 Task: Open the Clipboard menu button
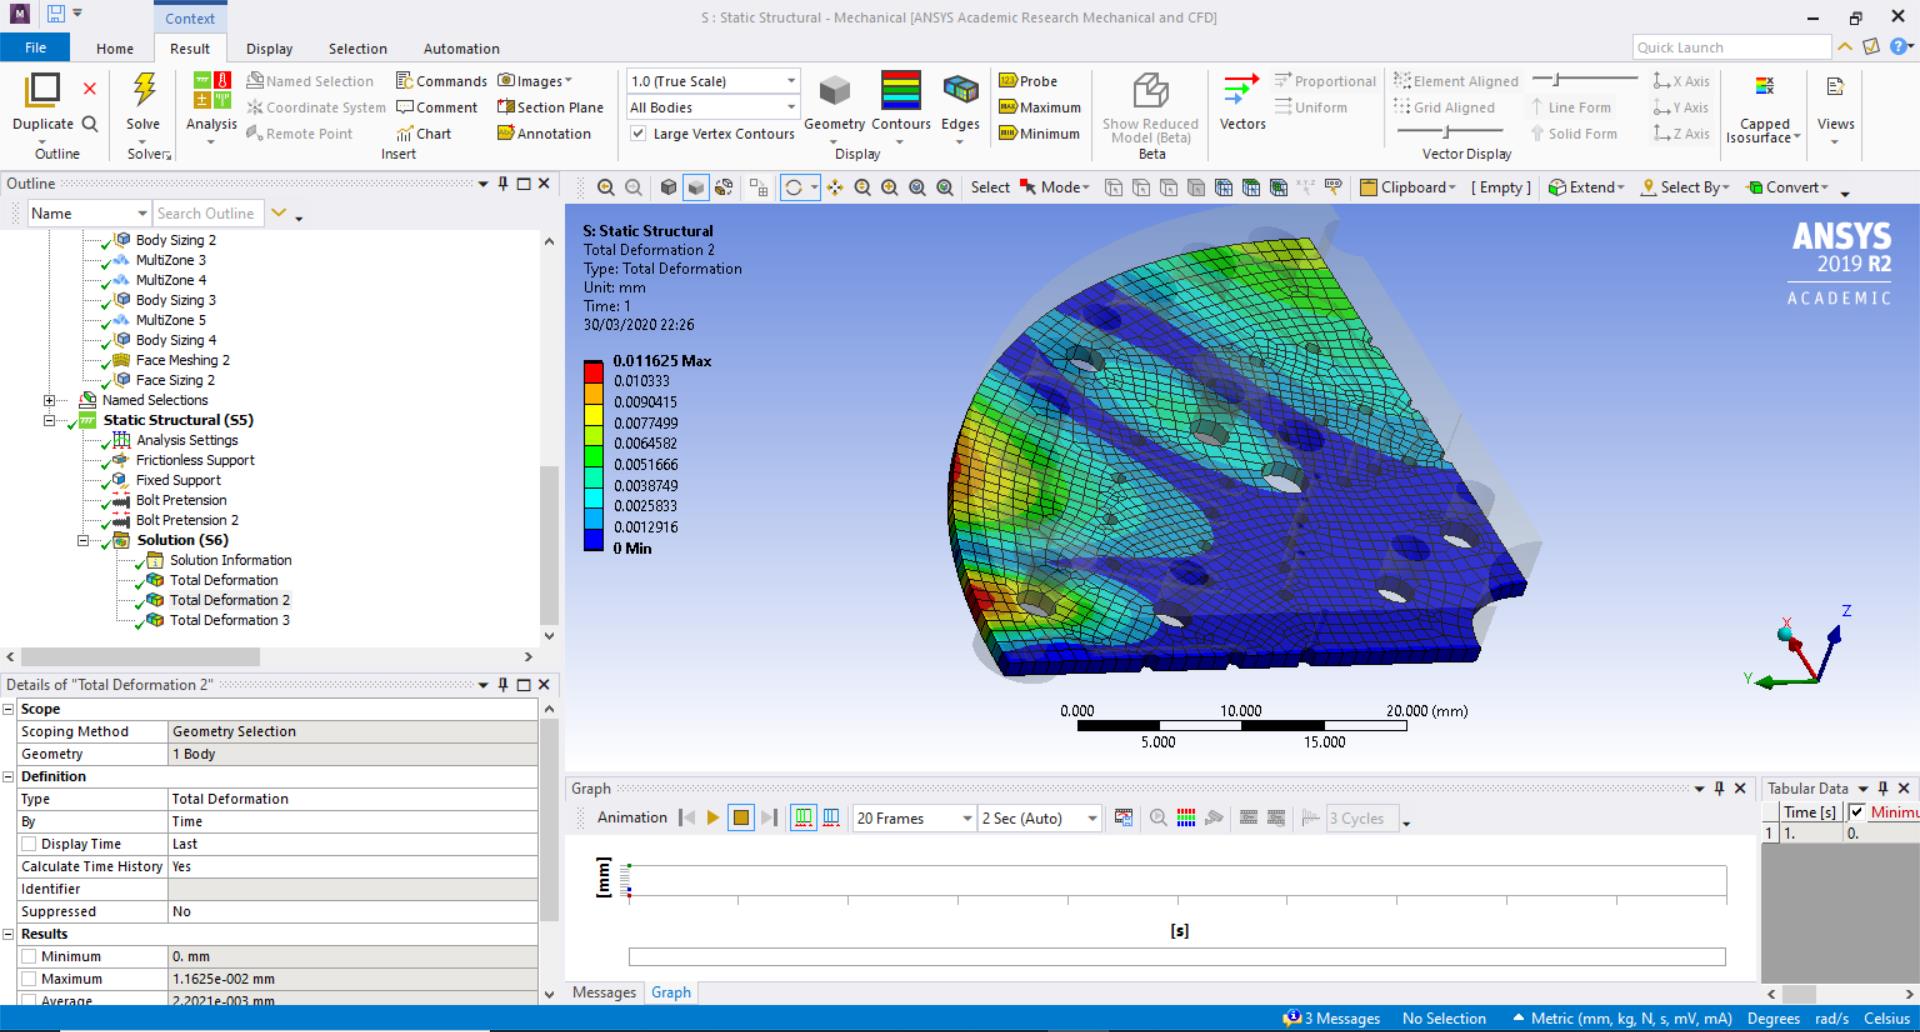[1408, 187]
